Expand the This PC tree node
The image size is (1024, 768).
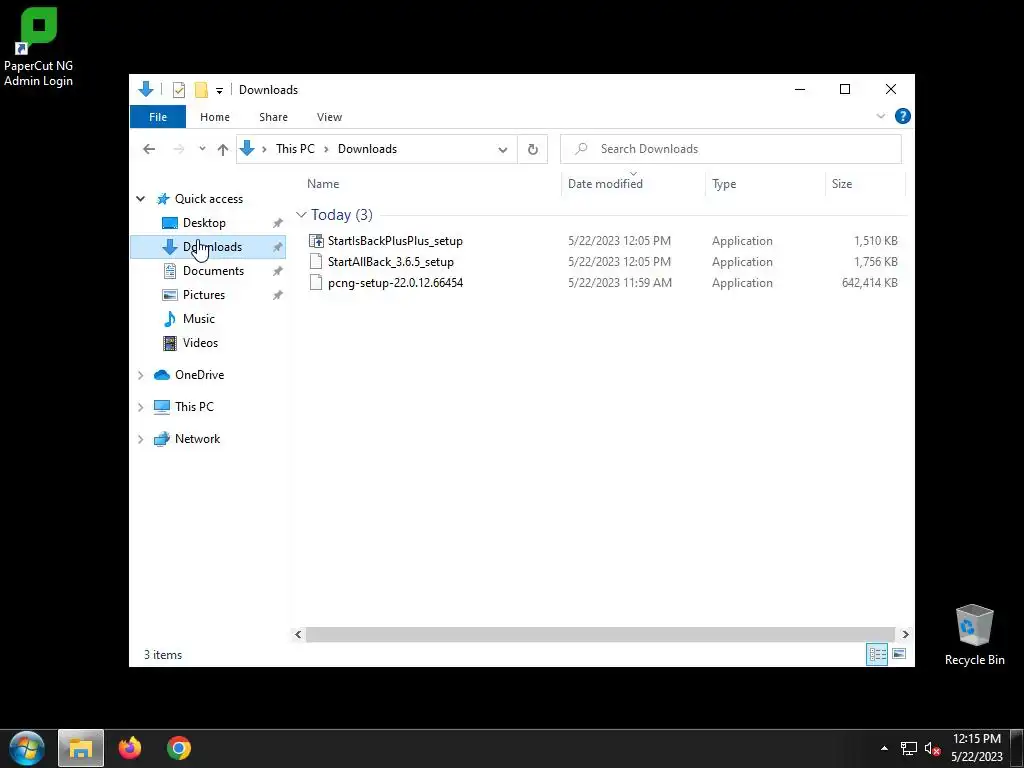[140, 407]
